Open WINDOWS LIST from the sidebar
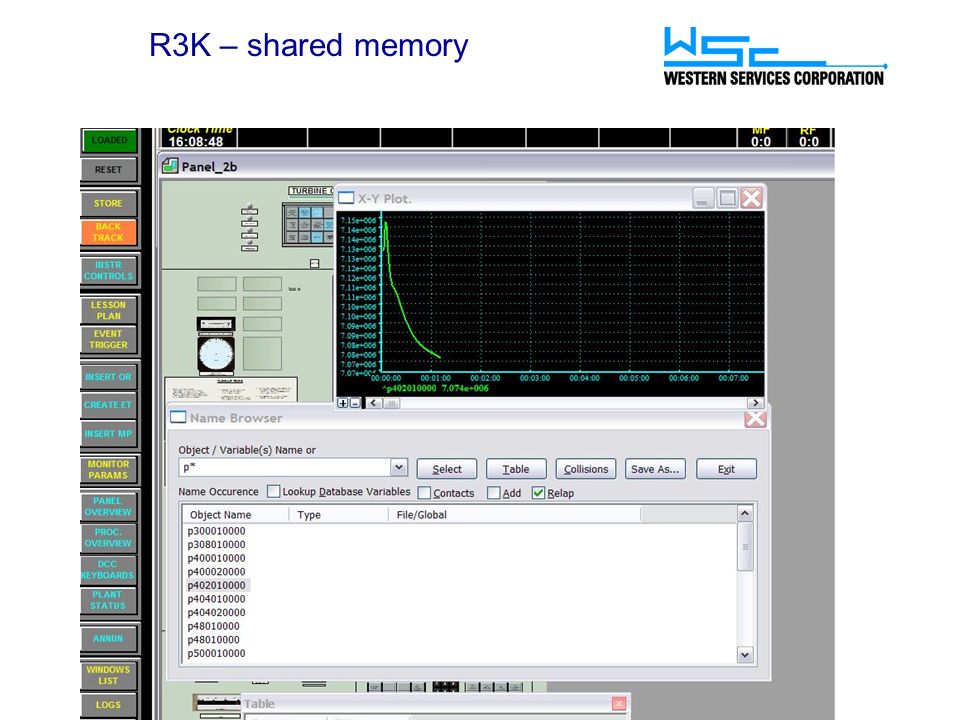 pyautogui.click(x=108, y=675)
